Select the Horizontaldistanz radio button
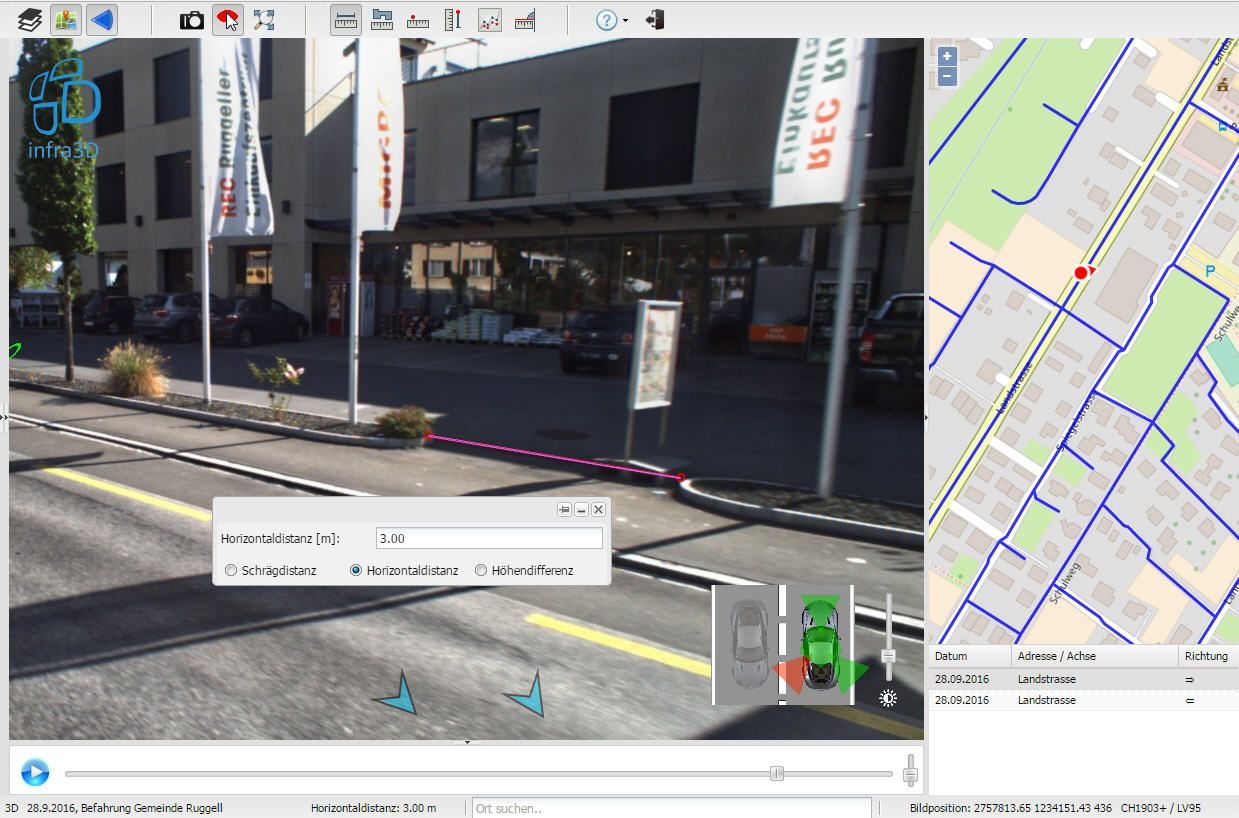Viewport: 1239px width, 818px height. tap(356, 570)
